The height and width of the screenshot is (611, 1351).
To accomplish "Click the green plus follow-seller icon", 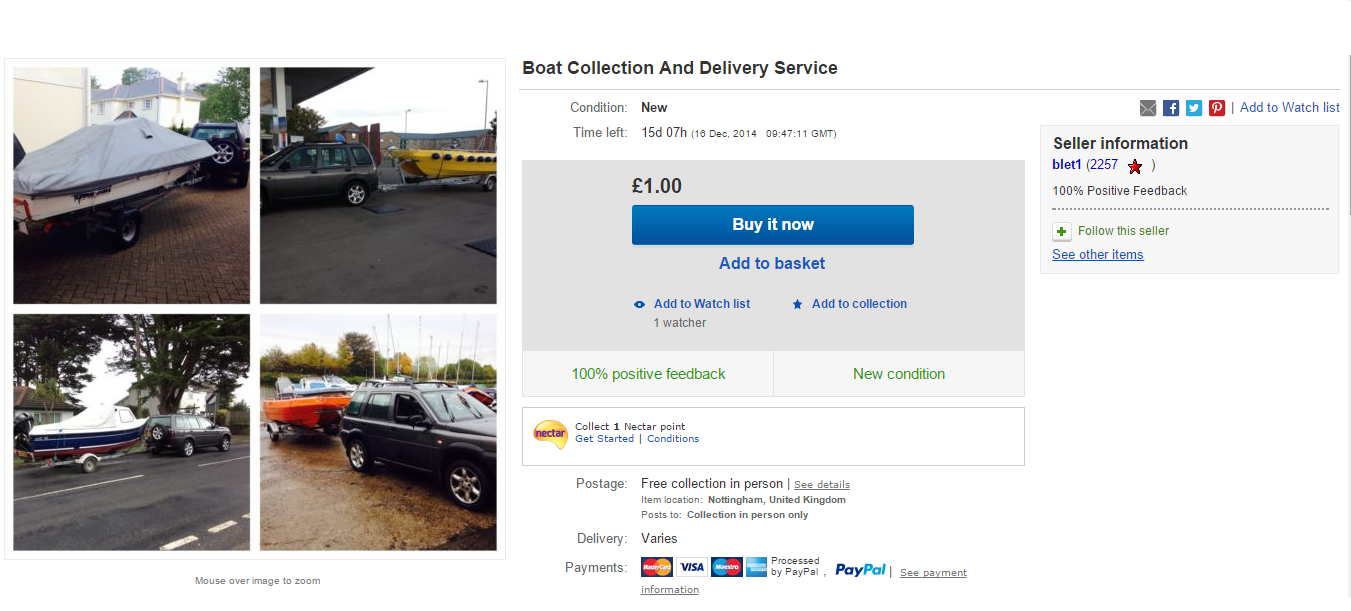I will tap(1062, 232).
